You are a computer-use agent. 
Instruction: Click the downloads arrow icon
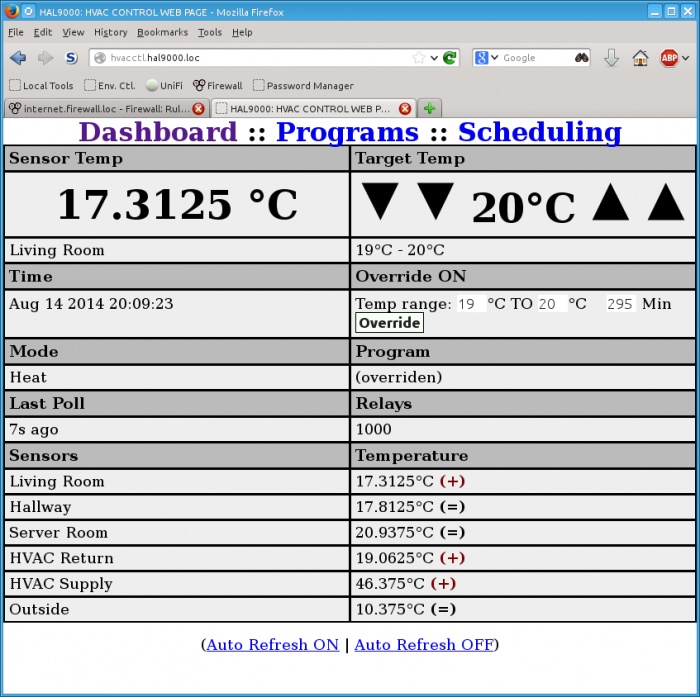click(x=611, y=58)
